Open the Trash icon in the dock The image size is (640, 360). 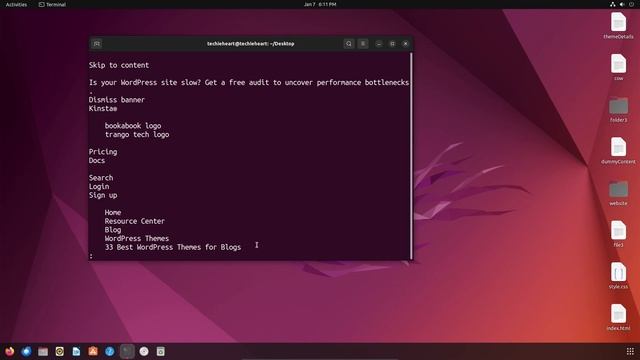pos(160,351)
